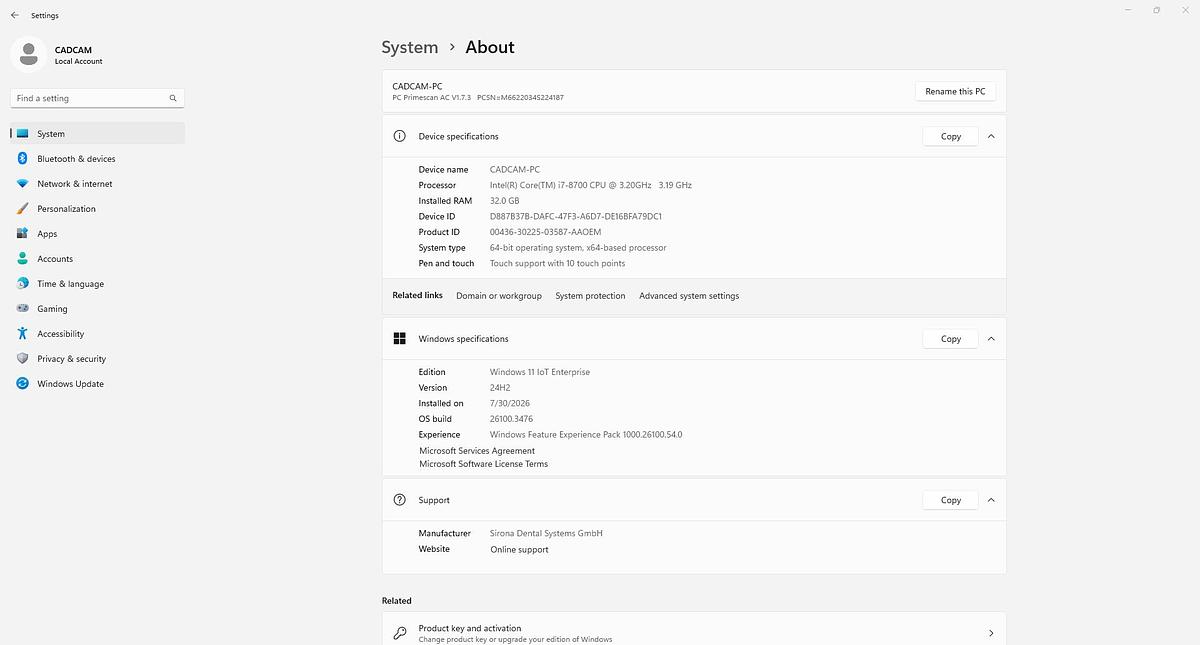The image size is (1200, 645).
Task: Click the Bluetooth icon in sidebar
Action: click(22, 159)
